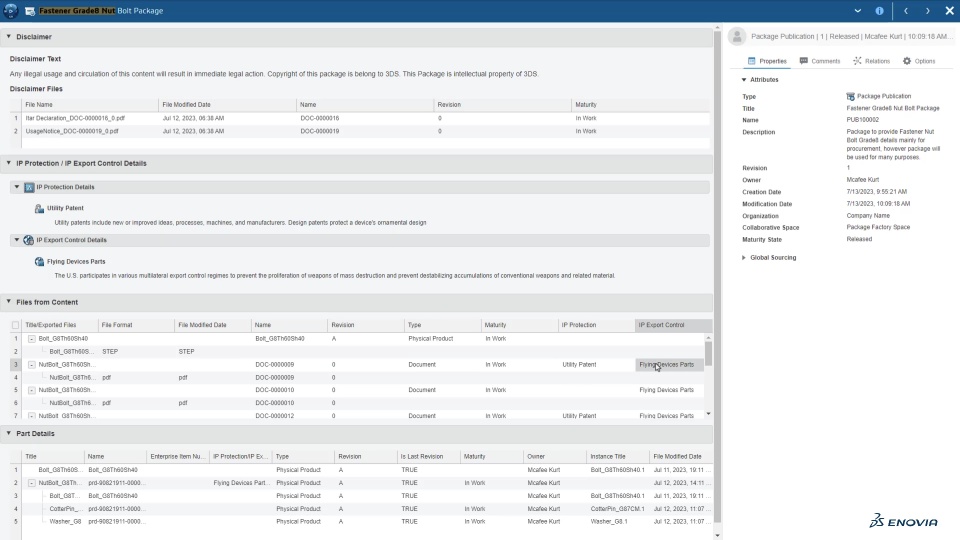
Task: Expand the Global Sourcing section
Action: pyautogui.click(x=744, y=258)
